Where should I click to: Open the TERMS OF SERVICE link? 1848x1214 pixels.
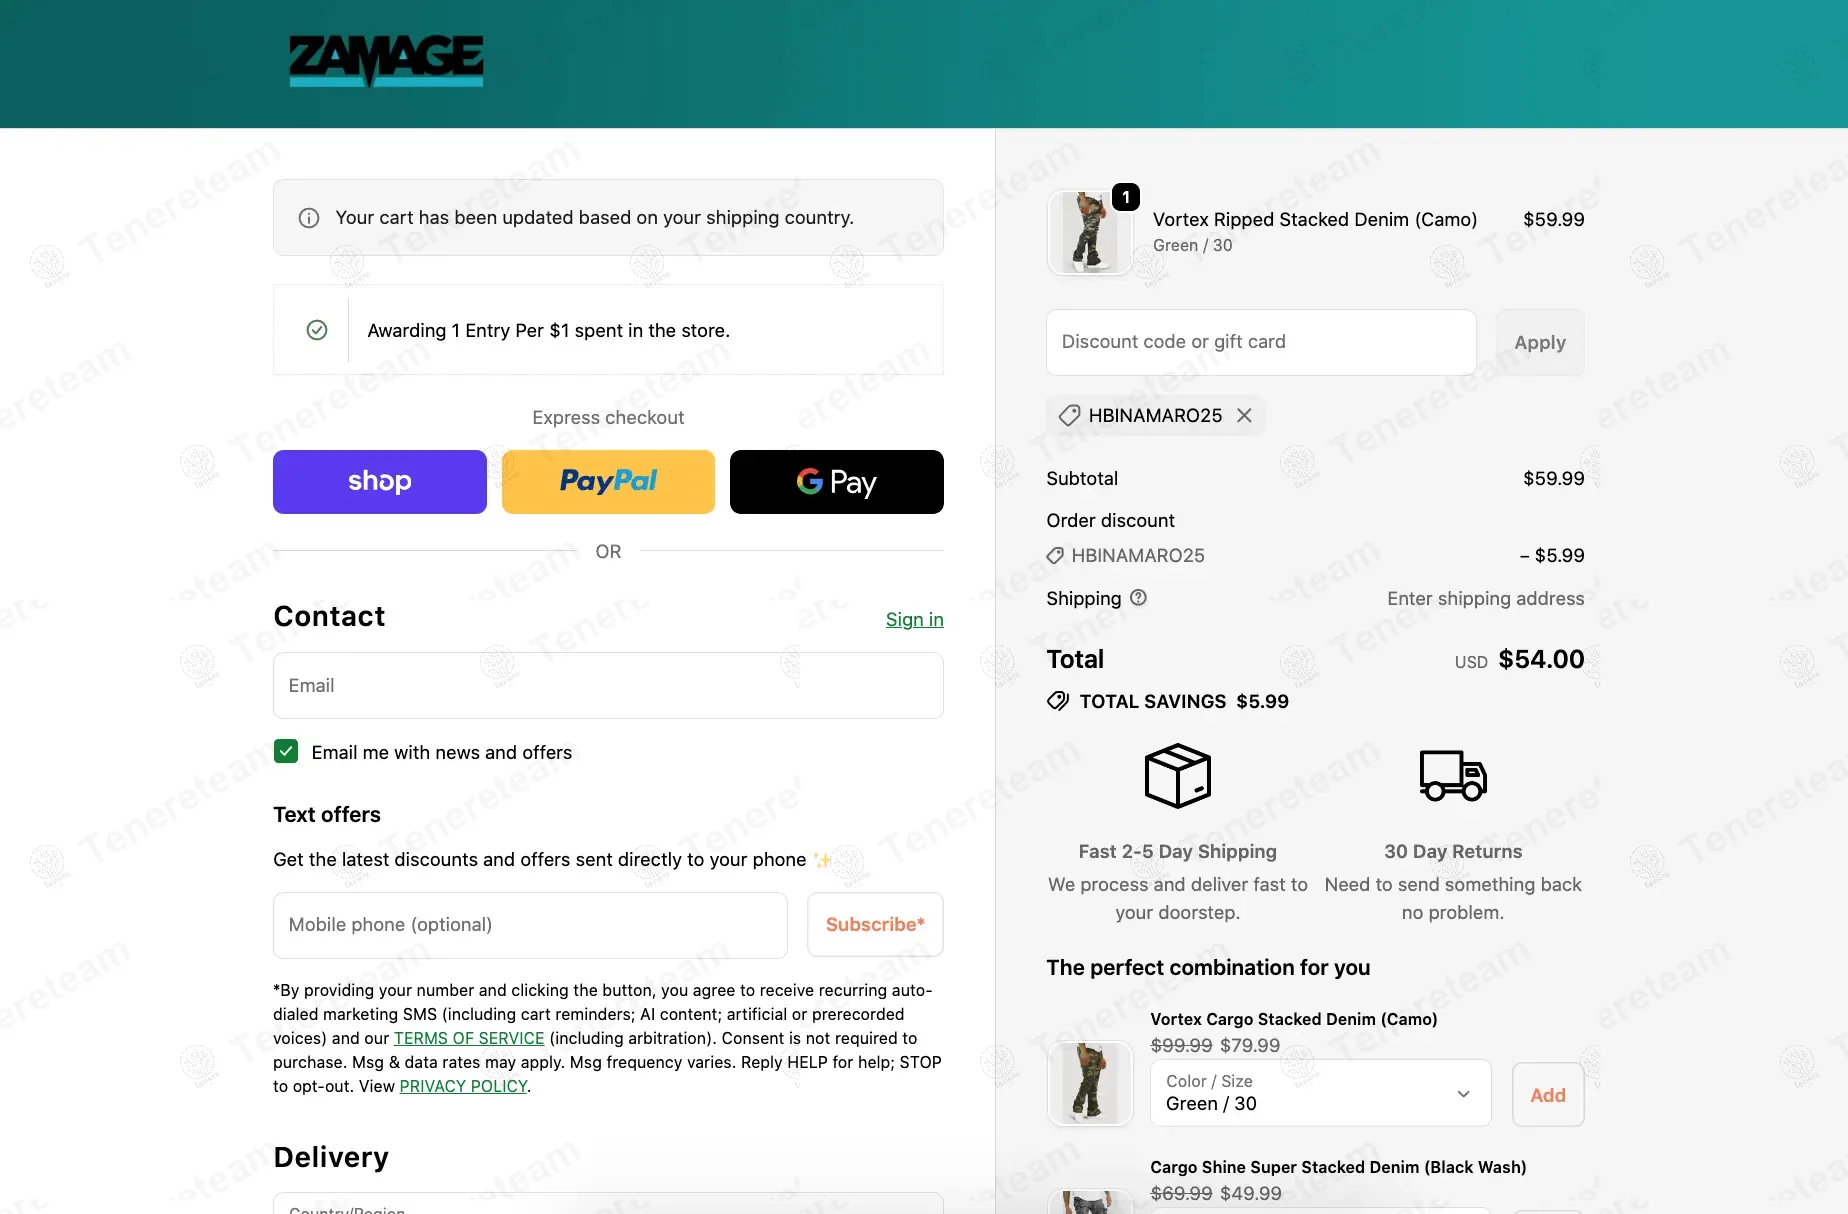[x=469, y=1038]
